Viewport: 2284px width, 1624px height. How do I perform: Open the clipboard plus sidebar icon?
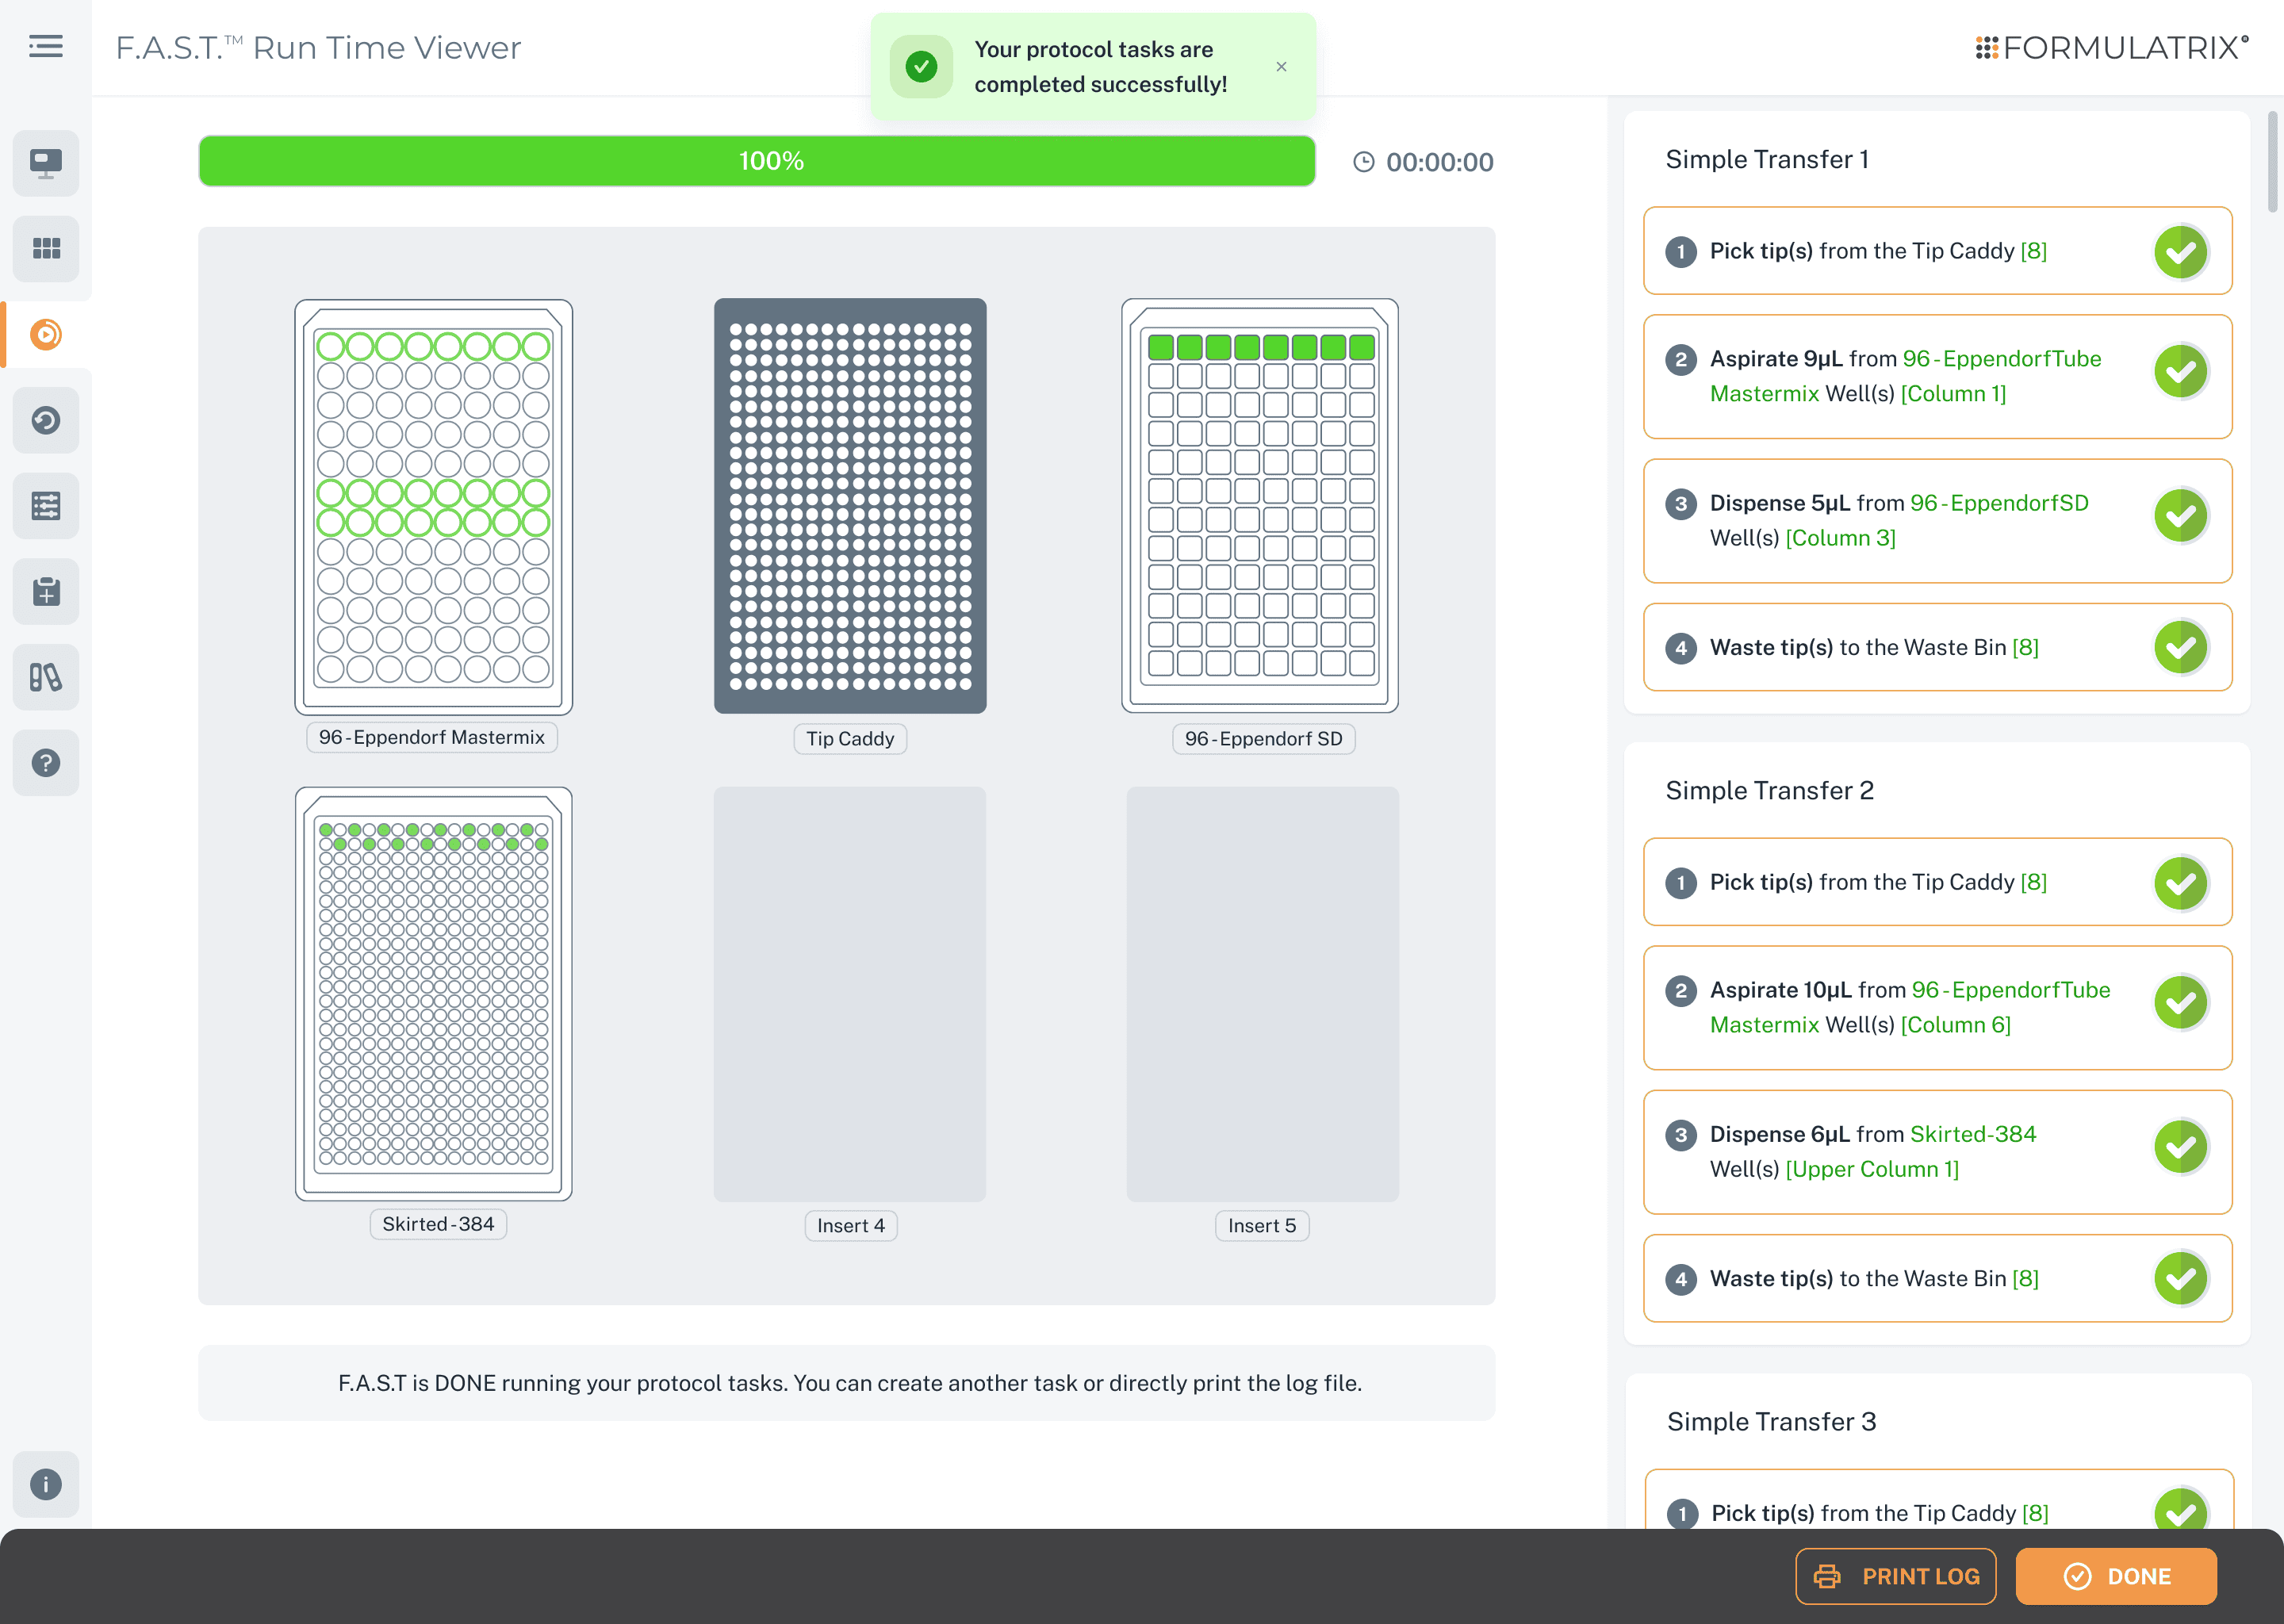[x=46, y=592]
